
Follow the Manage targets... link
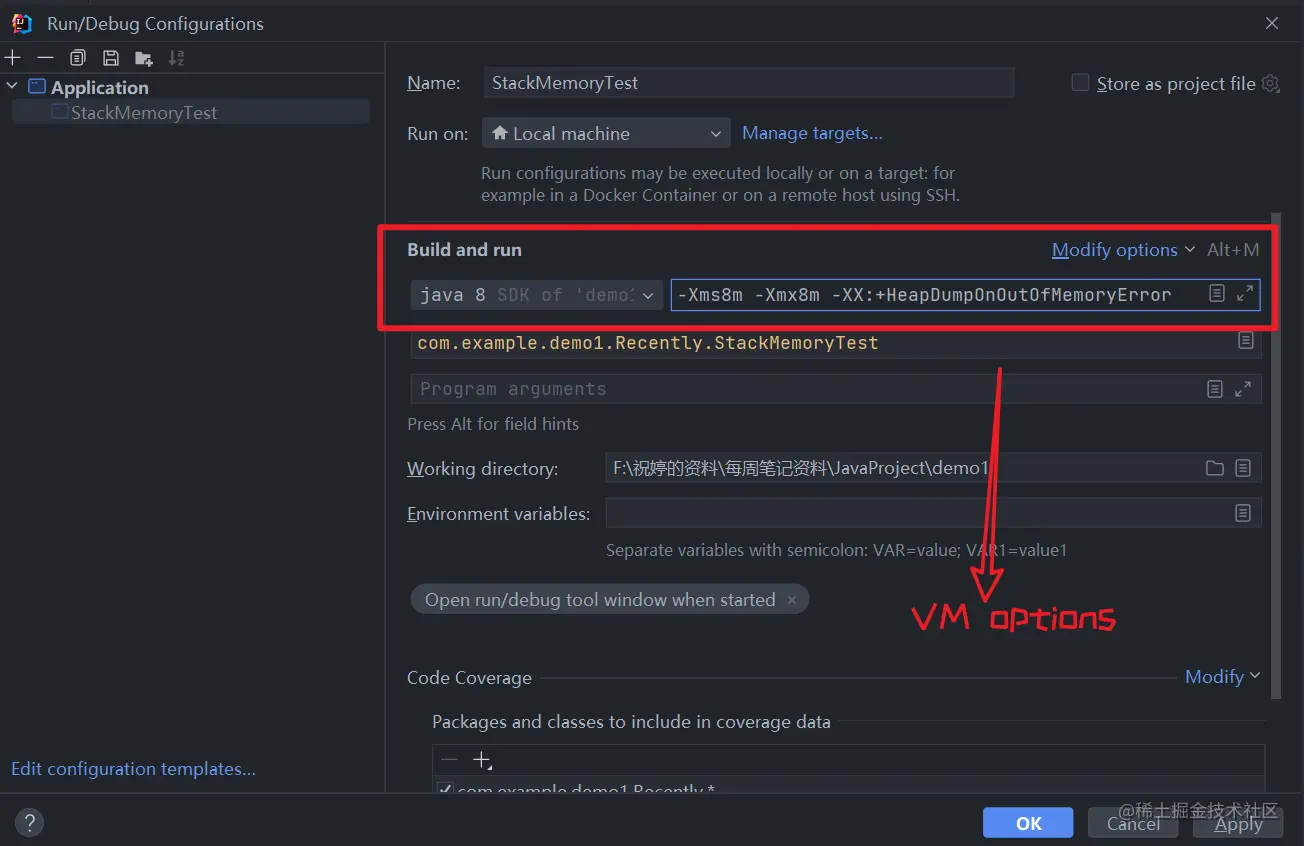(812, 133)
